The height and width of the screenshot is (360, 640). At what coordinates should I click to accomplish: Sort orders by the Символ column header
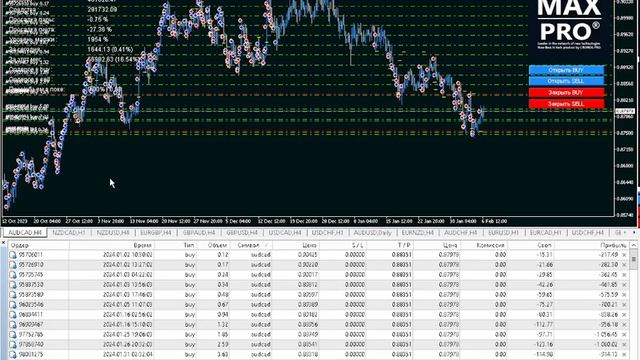tap(251, 245)
